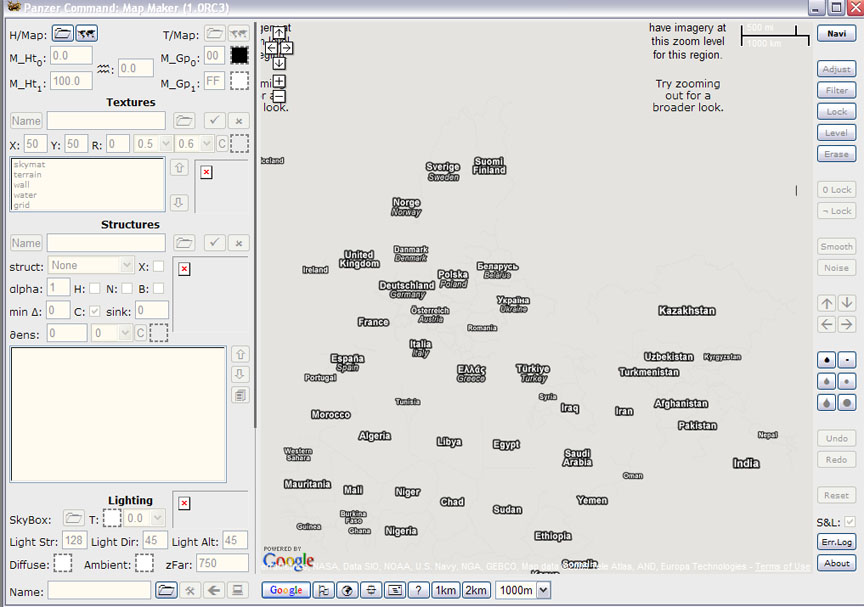Click the Light Str input field
The height and width of the screenshot is (607, 864).
point(74,540)
